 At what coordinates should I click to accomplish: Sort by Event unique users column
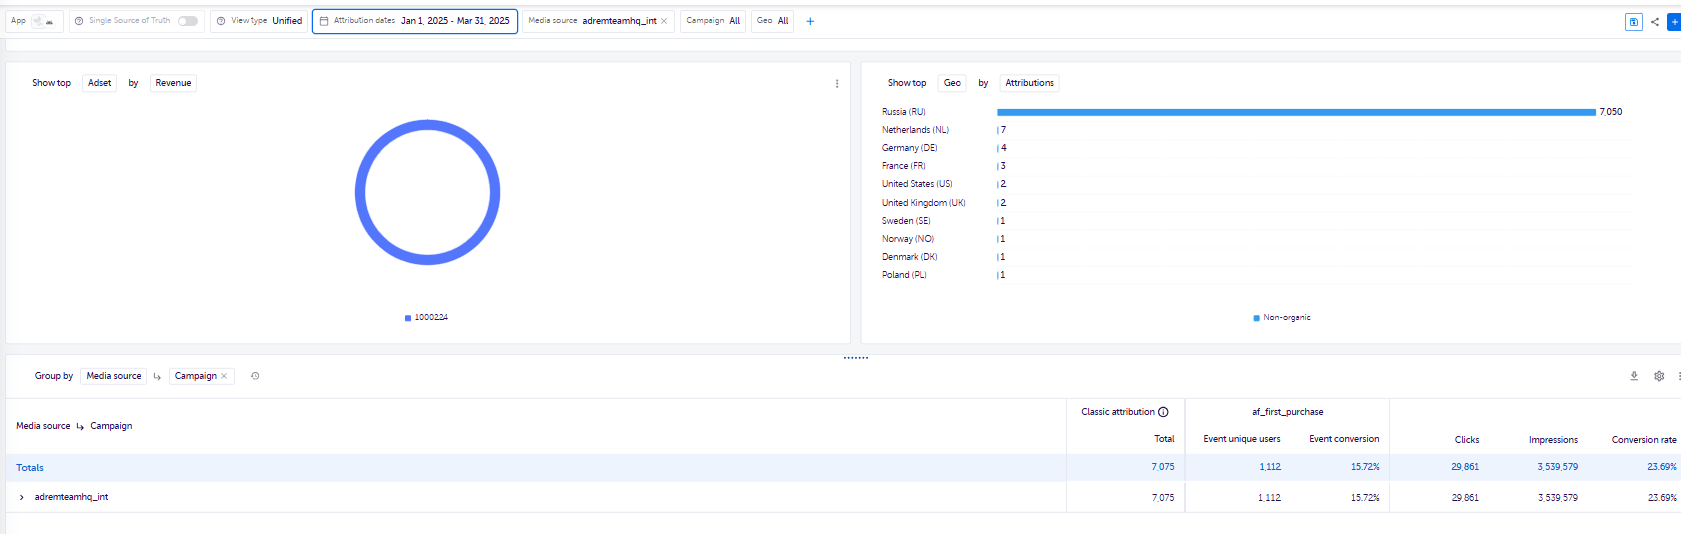[x=1241, y=439]
